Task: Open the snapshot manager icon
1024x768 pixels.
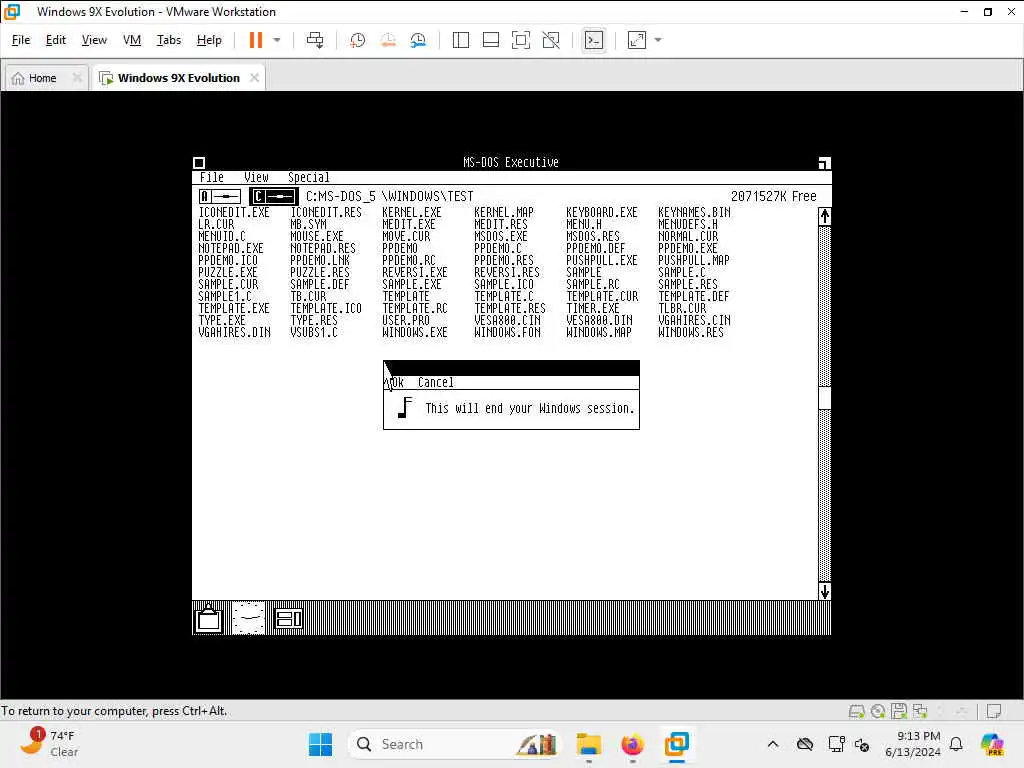Action: (x=419, y=40)
